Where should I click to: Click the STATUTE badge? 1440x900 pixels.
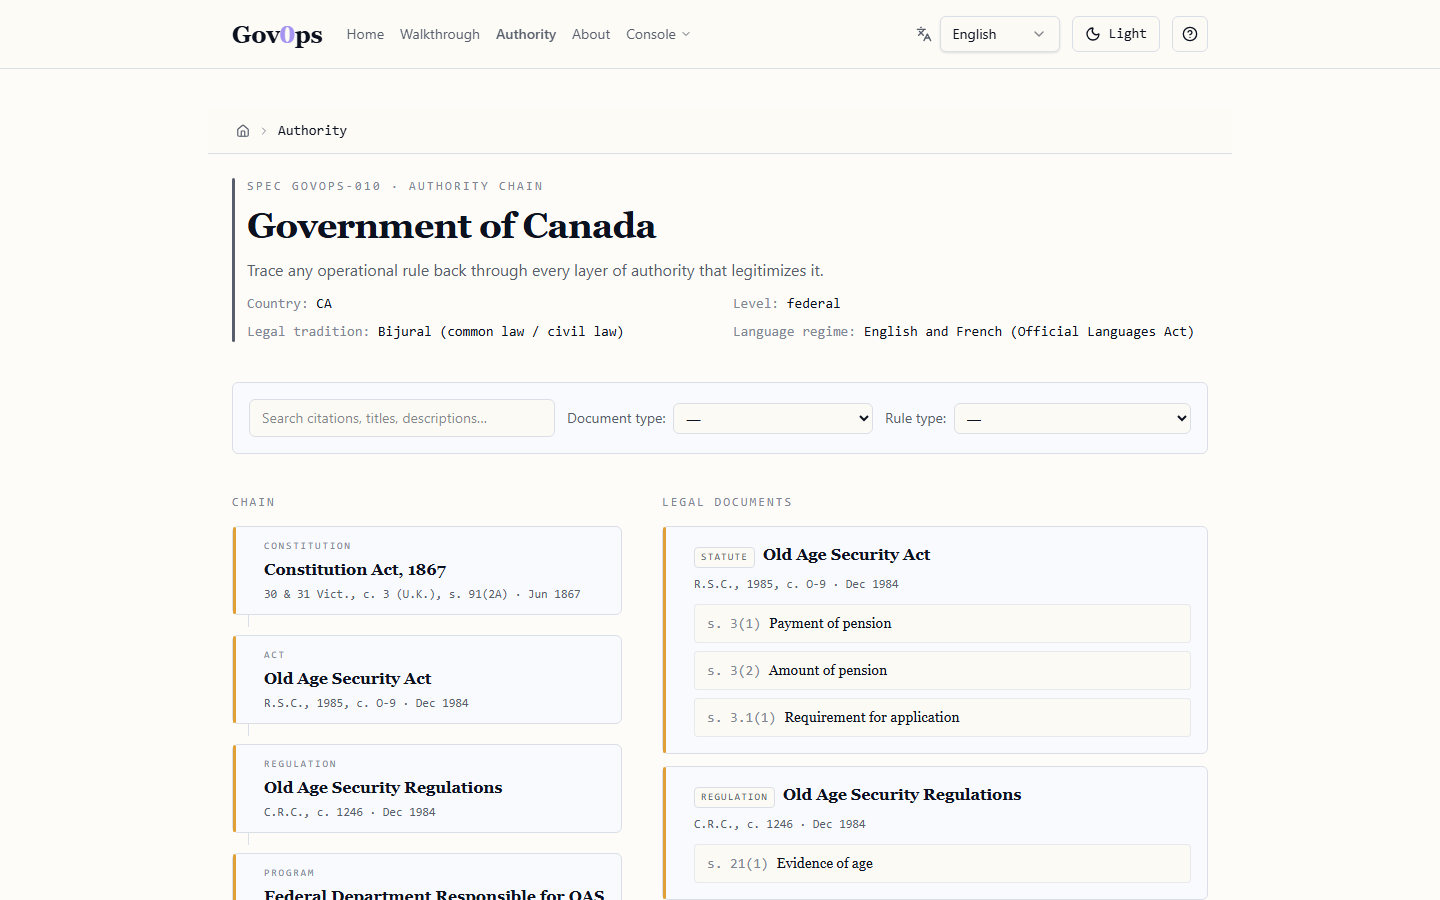[x=724, y=557]
